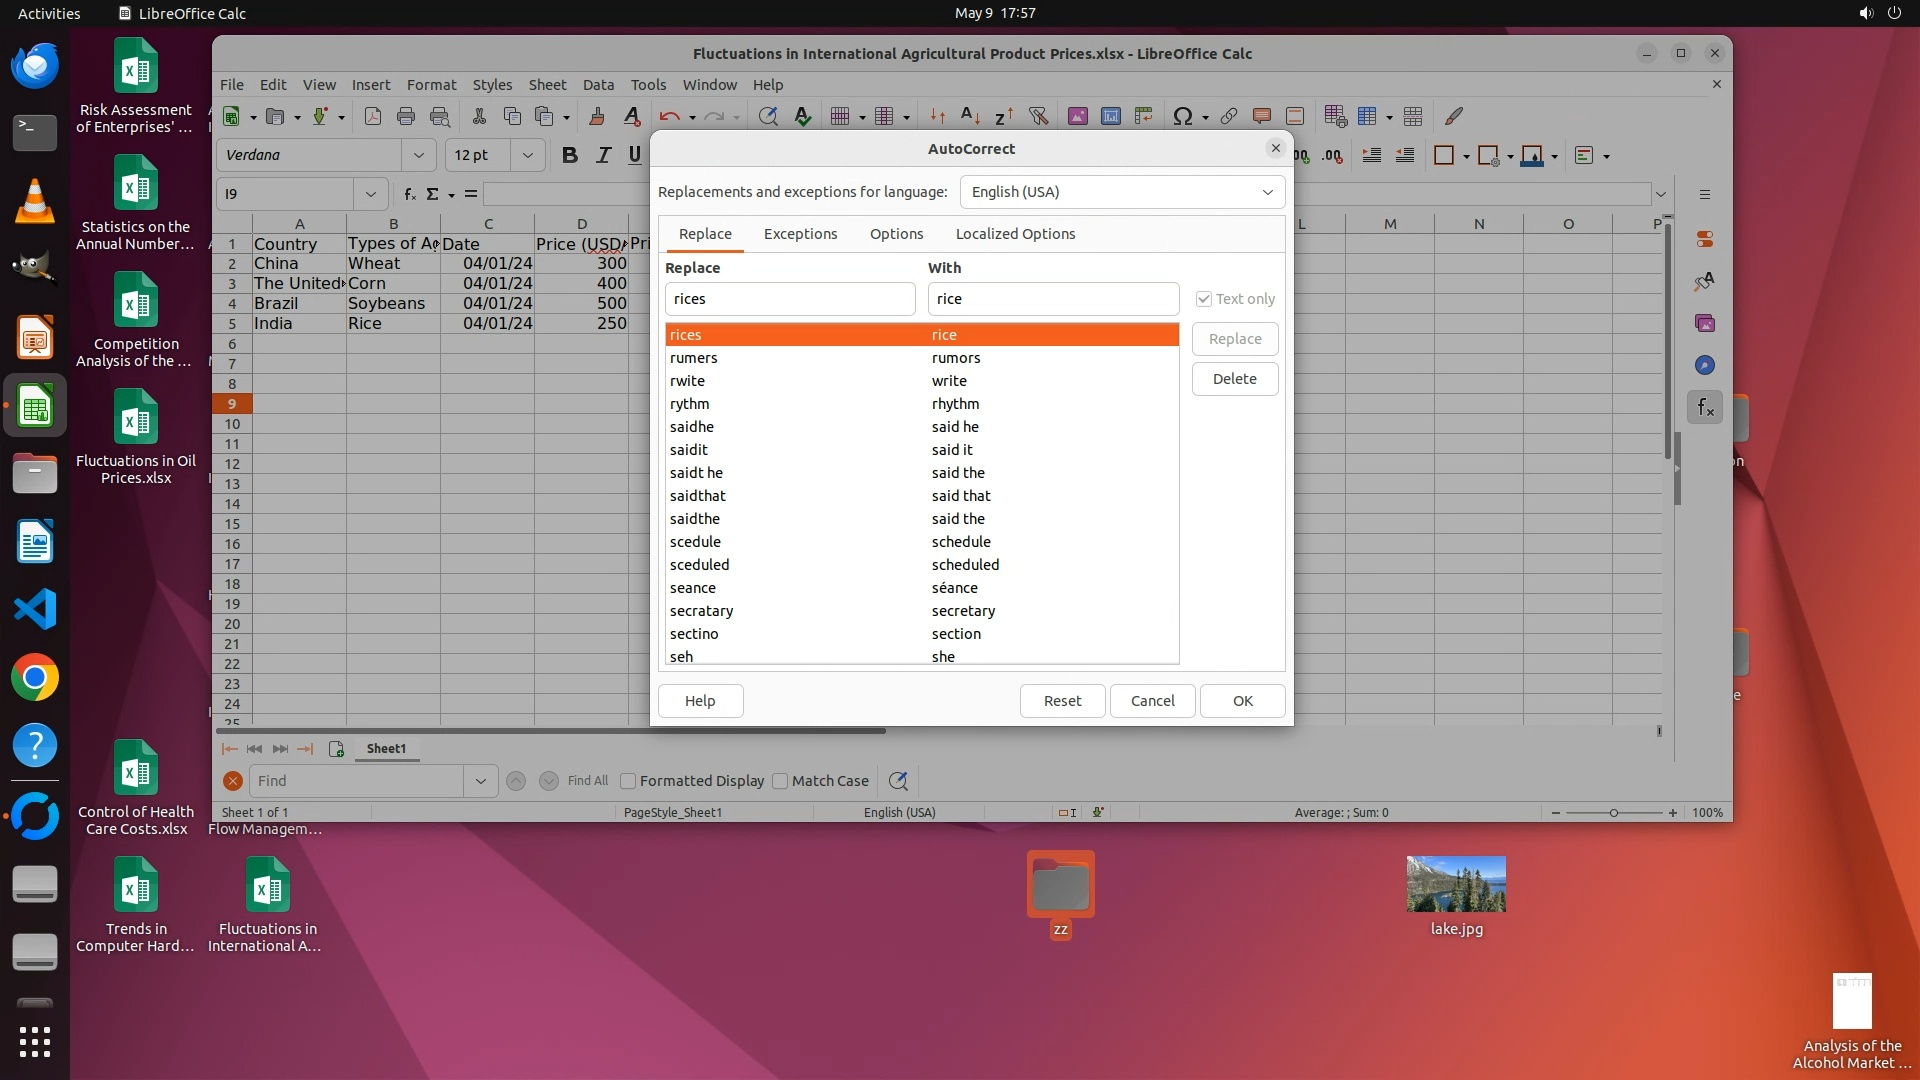
Task: Open the Special Character omega icon
Action: [x=1182, y=116]
